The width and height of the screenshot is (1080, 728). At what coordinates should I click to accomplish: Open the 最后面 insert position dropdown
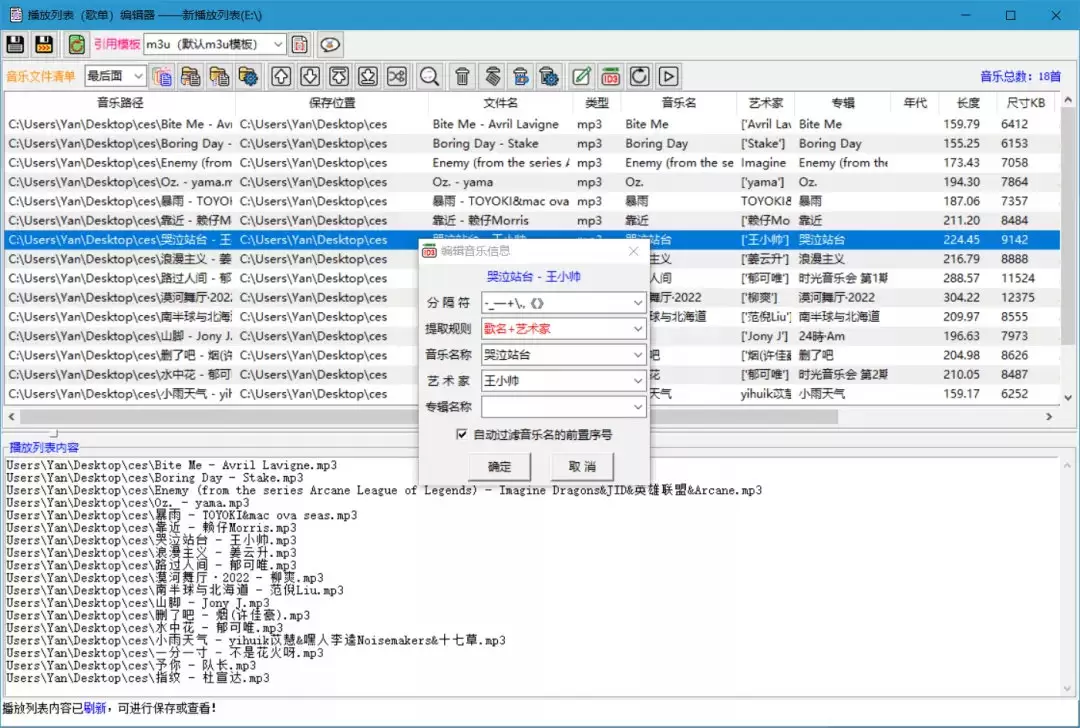(115, 76)
